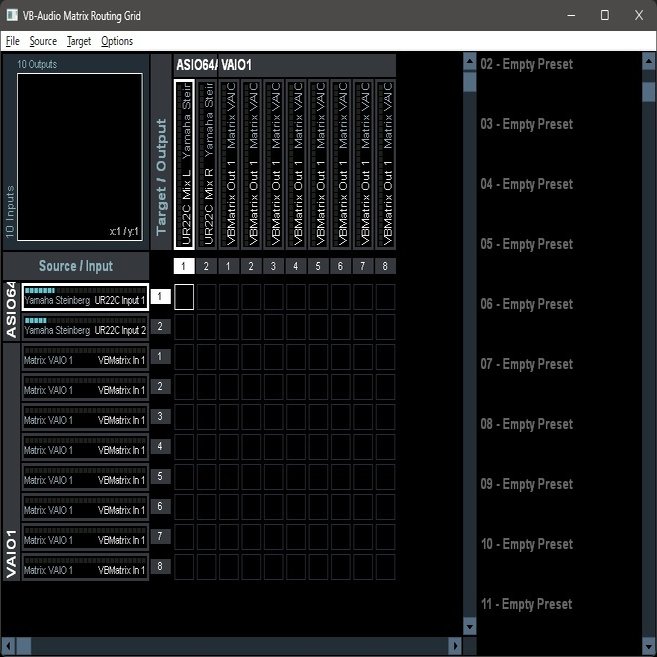Select the Yamaha Steinberg UR22C Input 2 source
Image resolution: width=657 pixels, height=657 pixels.
point(85,327)
